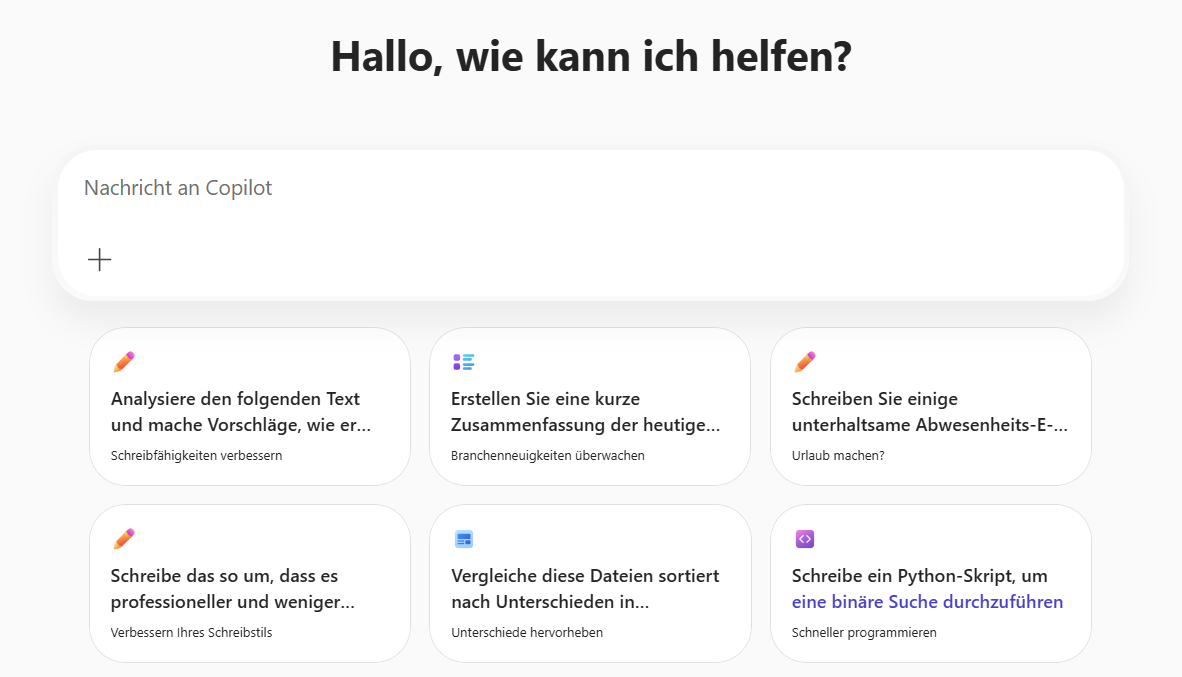
Task: Click 'Branchenneuigkeiten überwachen' subtitle
Action: [x=547, y=455]
